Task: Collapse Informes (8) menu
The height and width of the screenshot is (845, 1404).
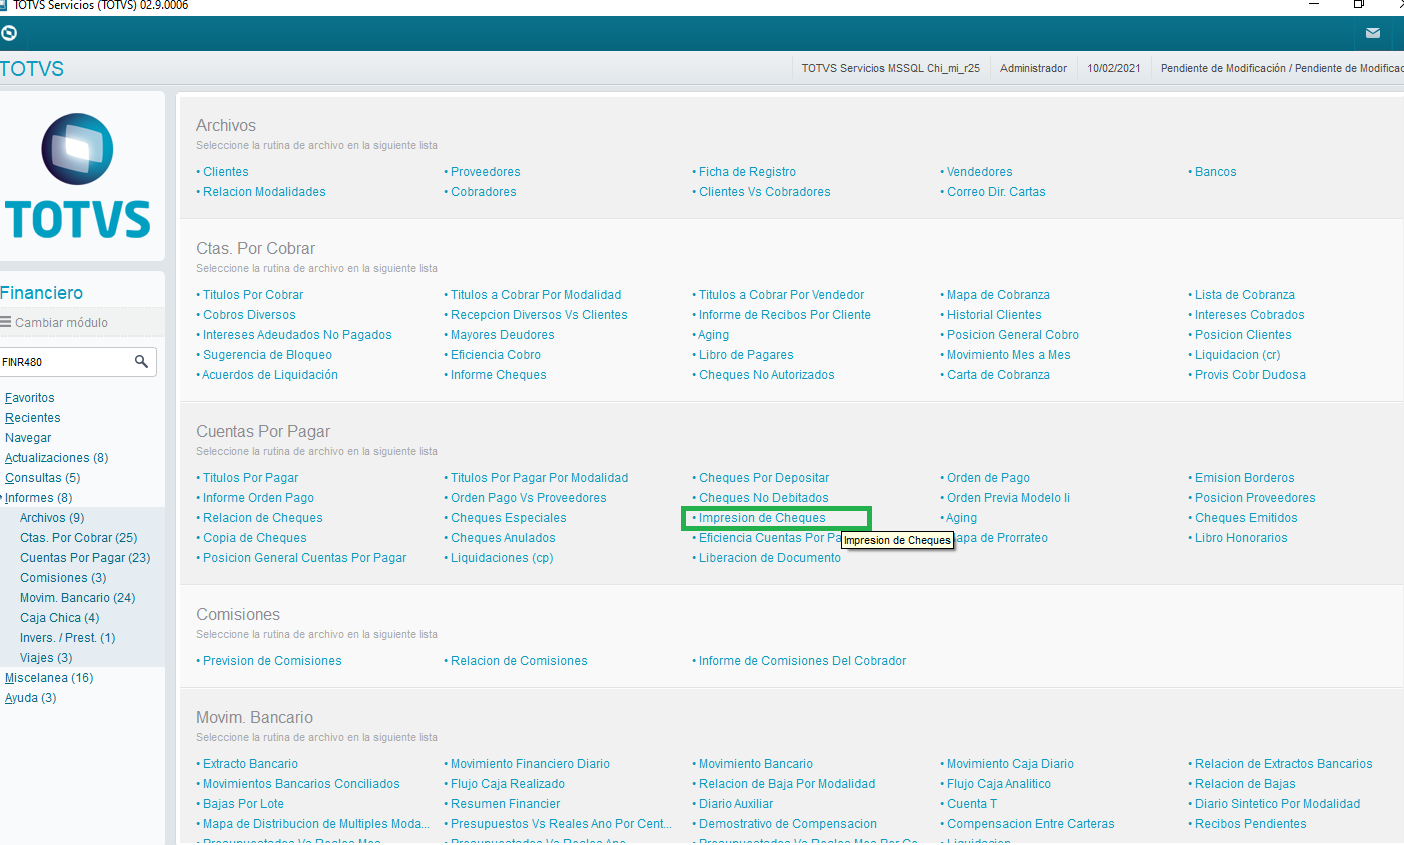Action: point(39,498)
